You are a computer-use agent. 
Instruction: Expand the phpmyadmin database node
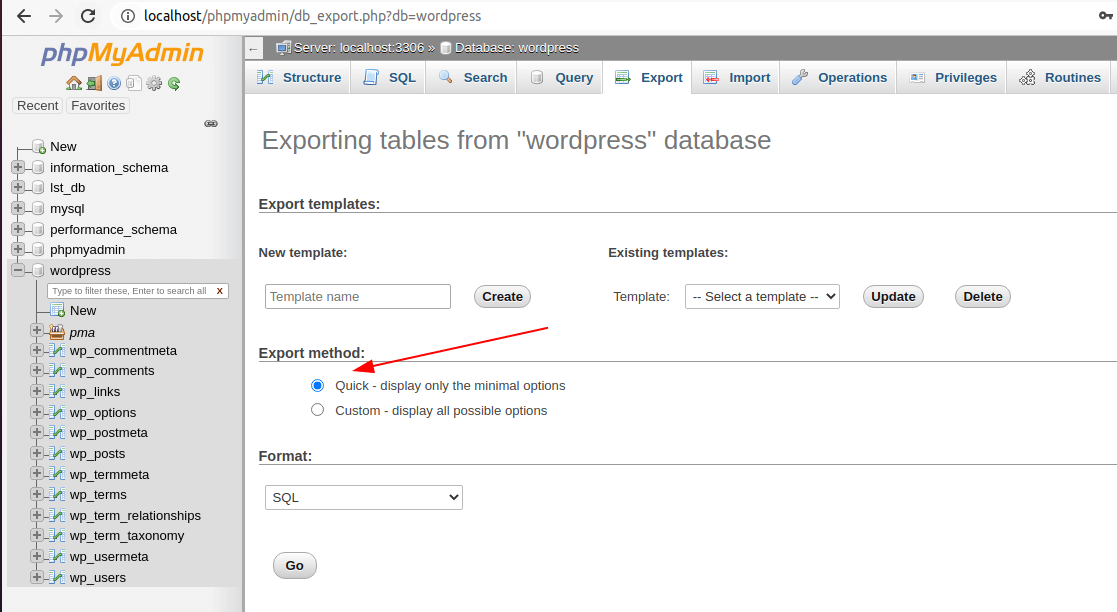pyautogui.click(x=18, y=249)
